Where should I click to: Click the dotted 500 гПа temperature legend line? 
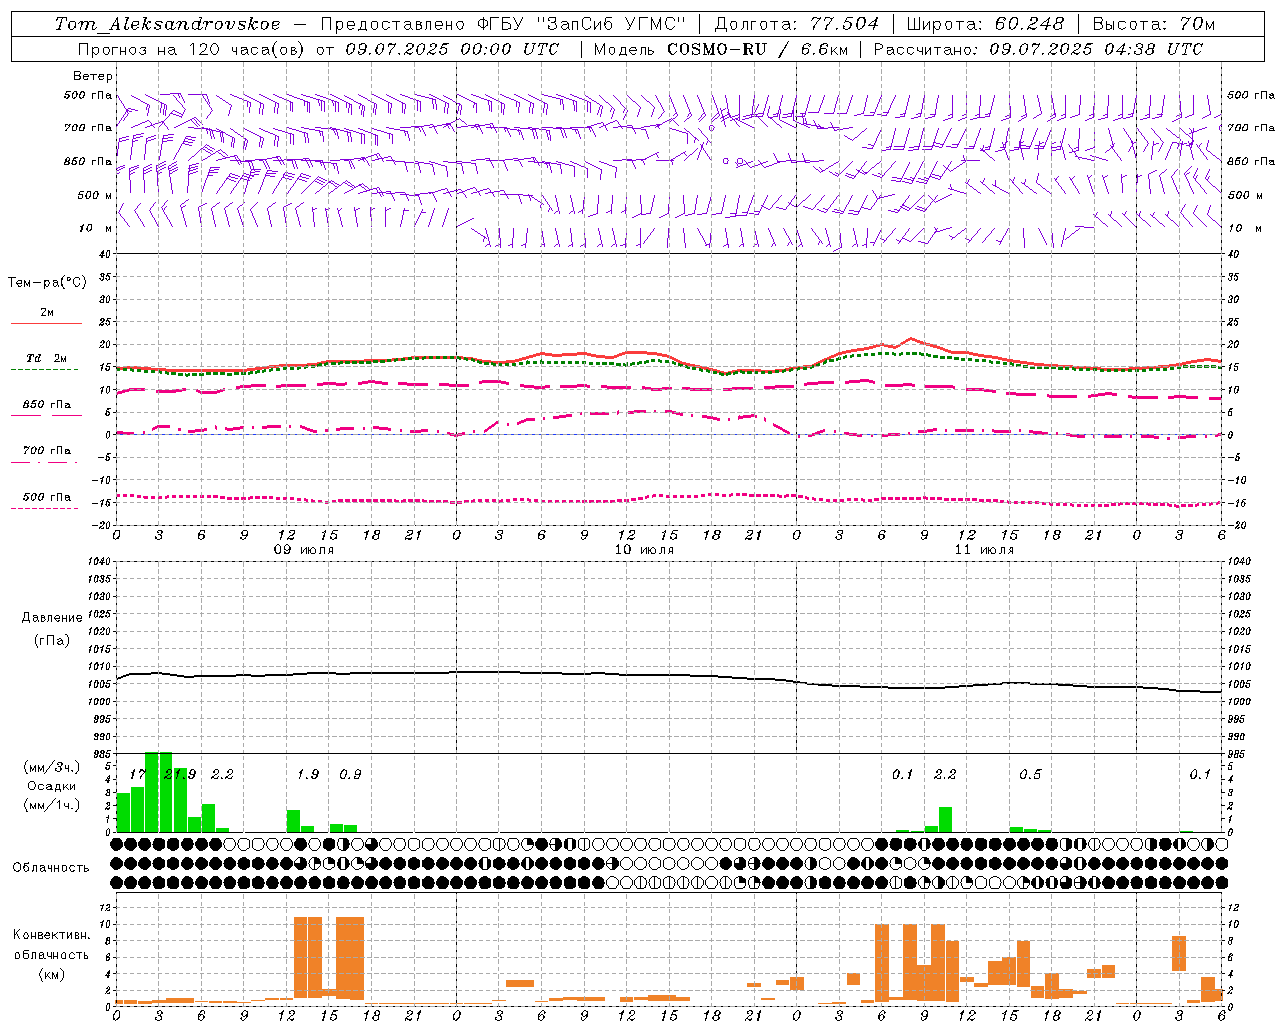(x=44, y=508)
